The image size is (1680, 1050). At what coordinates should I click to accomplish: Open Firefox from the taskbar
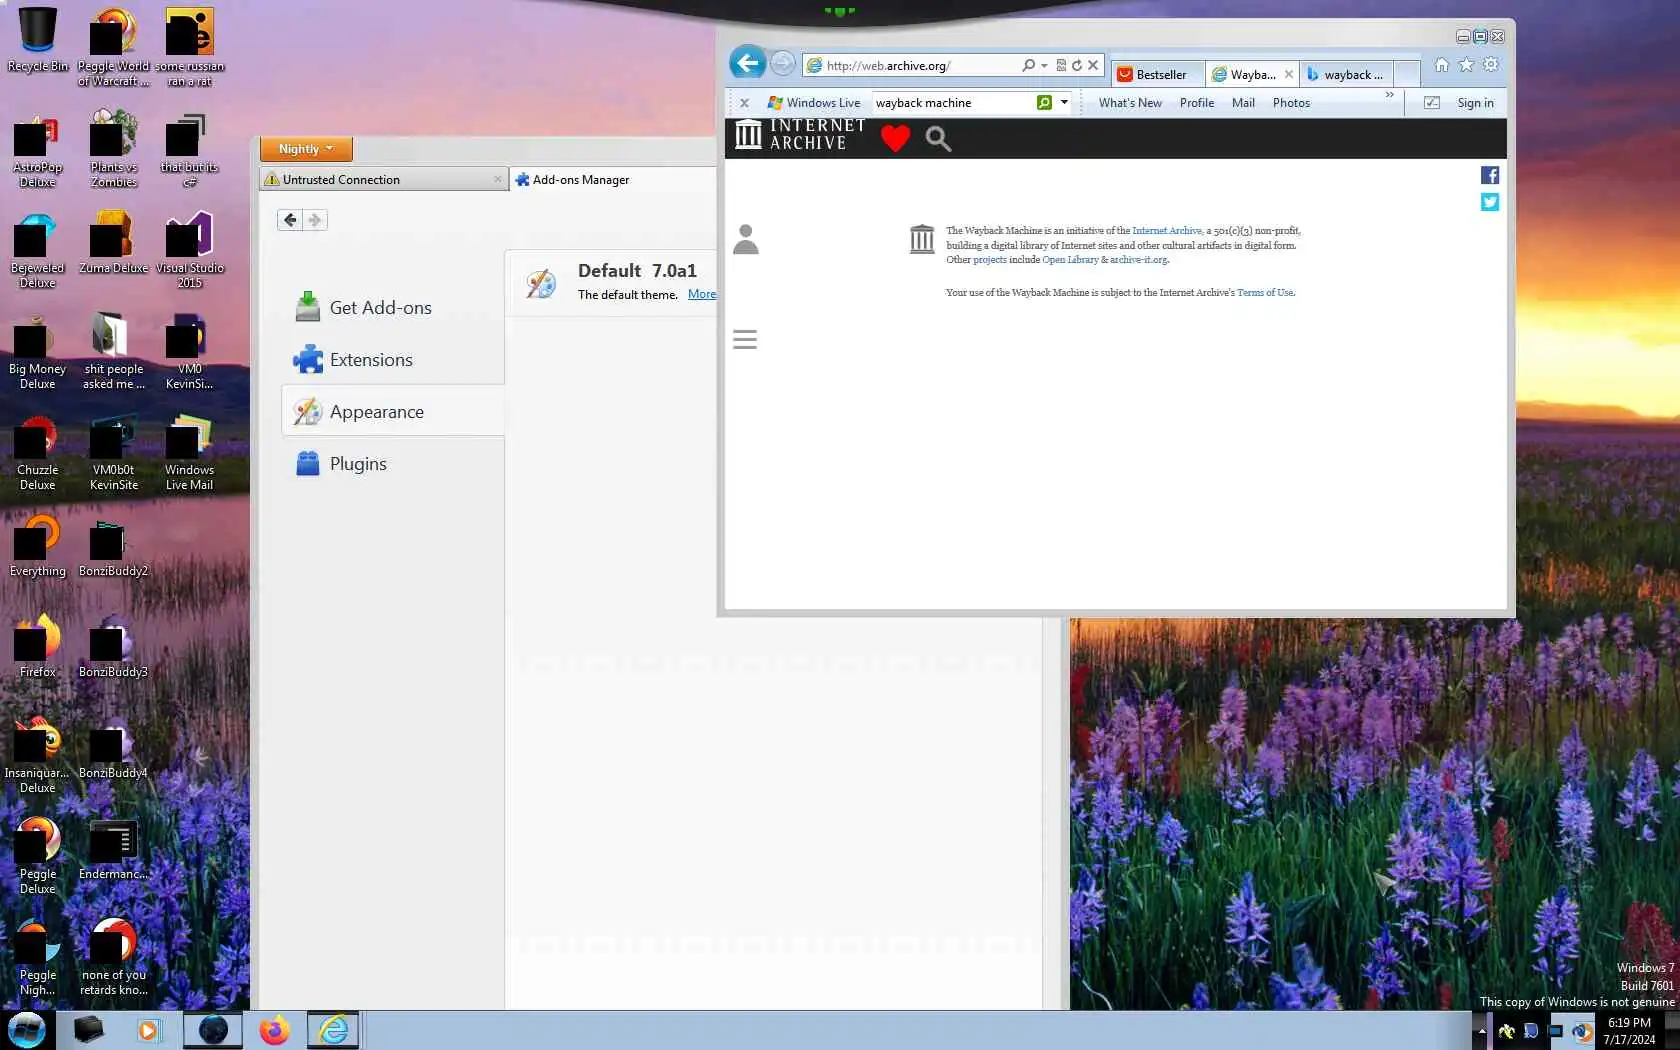pyautogui.click(x=273, y=1030)
